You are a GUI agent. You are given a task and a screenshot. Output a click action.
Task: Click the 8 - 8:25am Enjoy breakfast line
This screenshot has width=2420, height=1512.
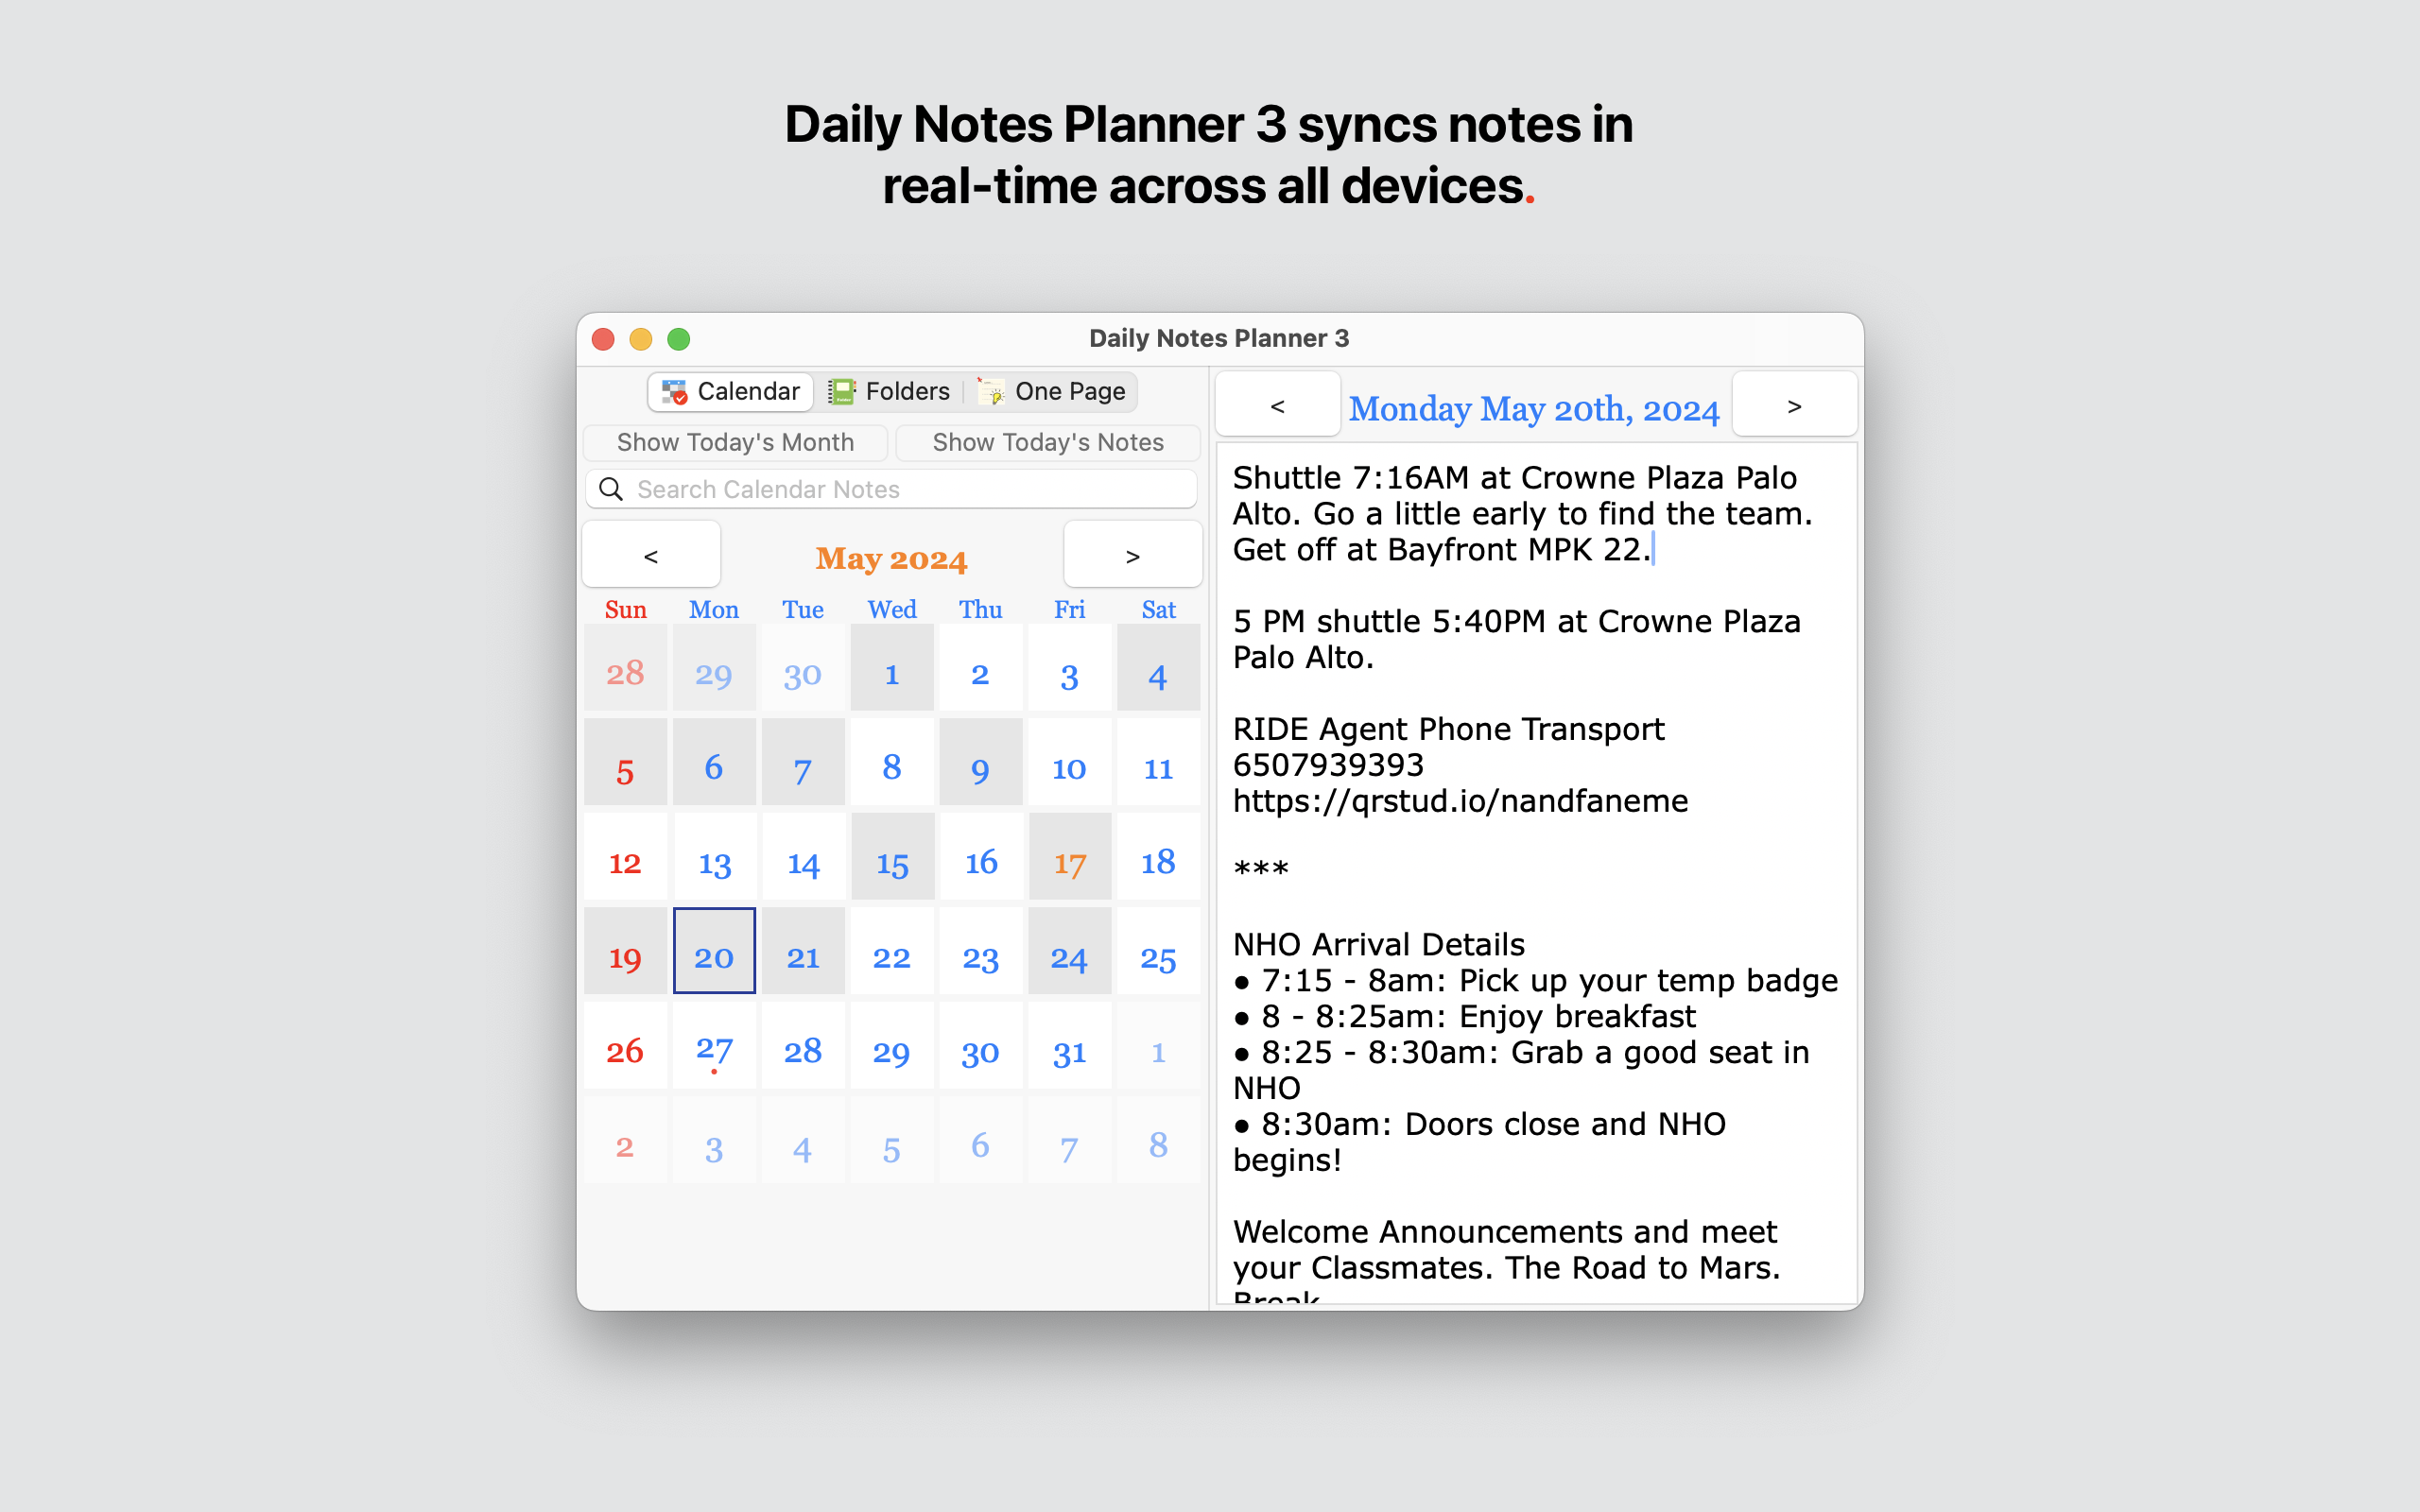[1465, 1016]
